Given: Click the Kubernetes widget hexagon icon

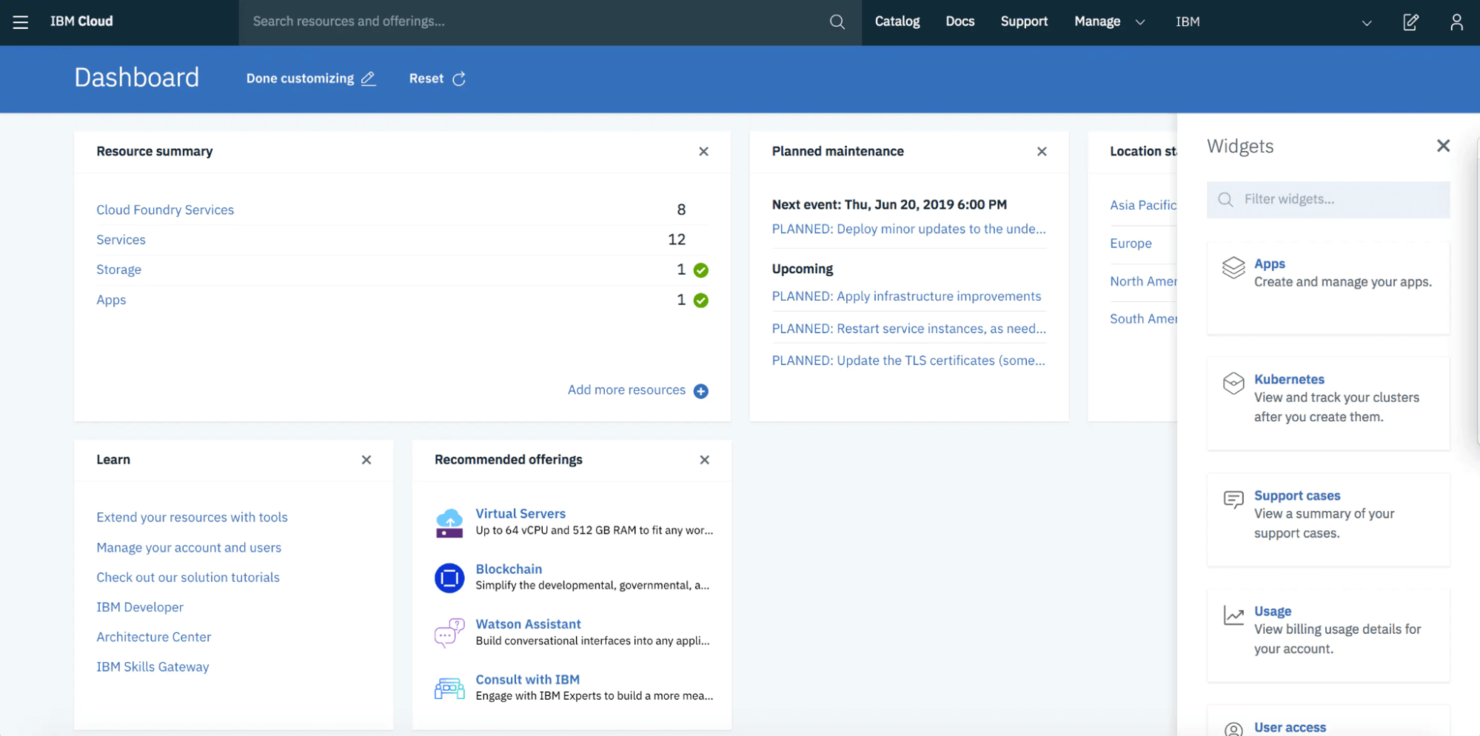Looking at the screenshot, I should (1232, 380).
